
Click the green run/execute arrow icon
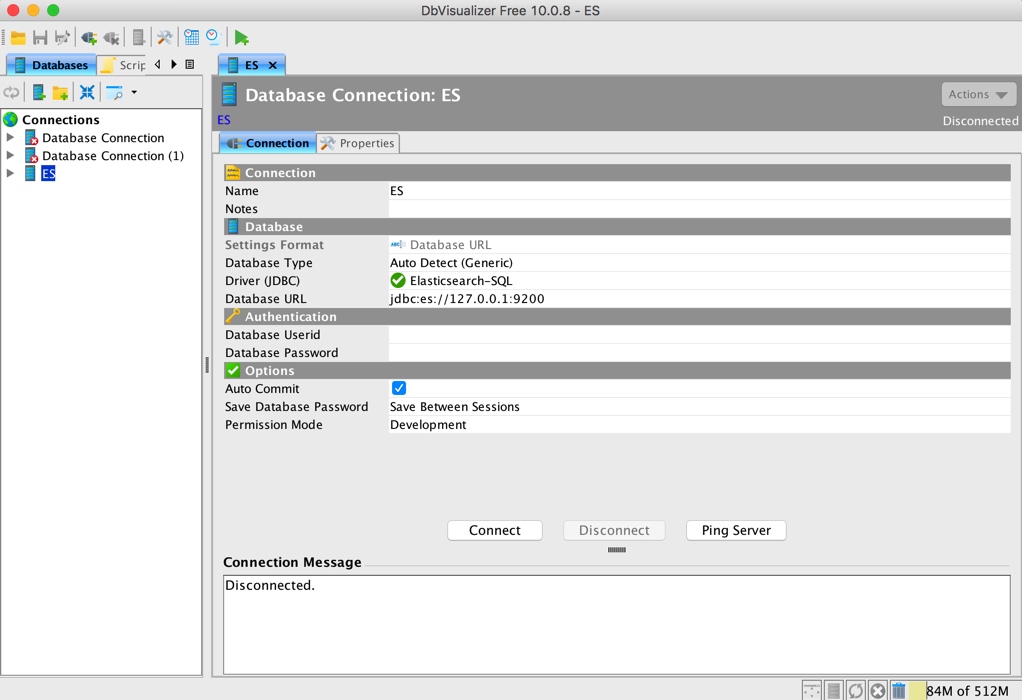coord(242,38)
